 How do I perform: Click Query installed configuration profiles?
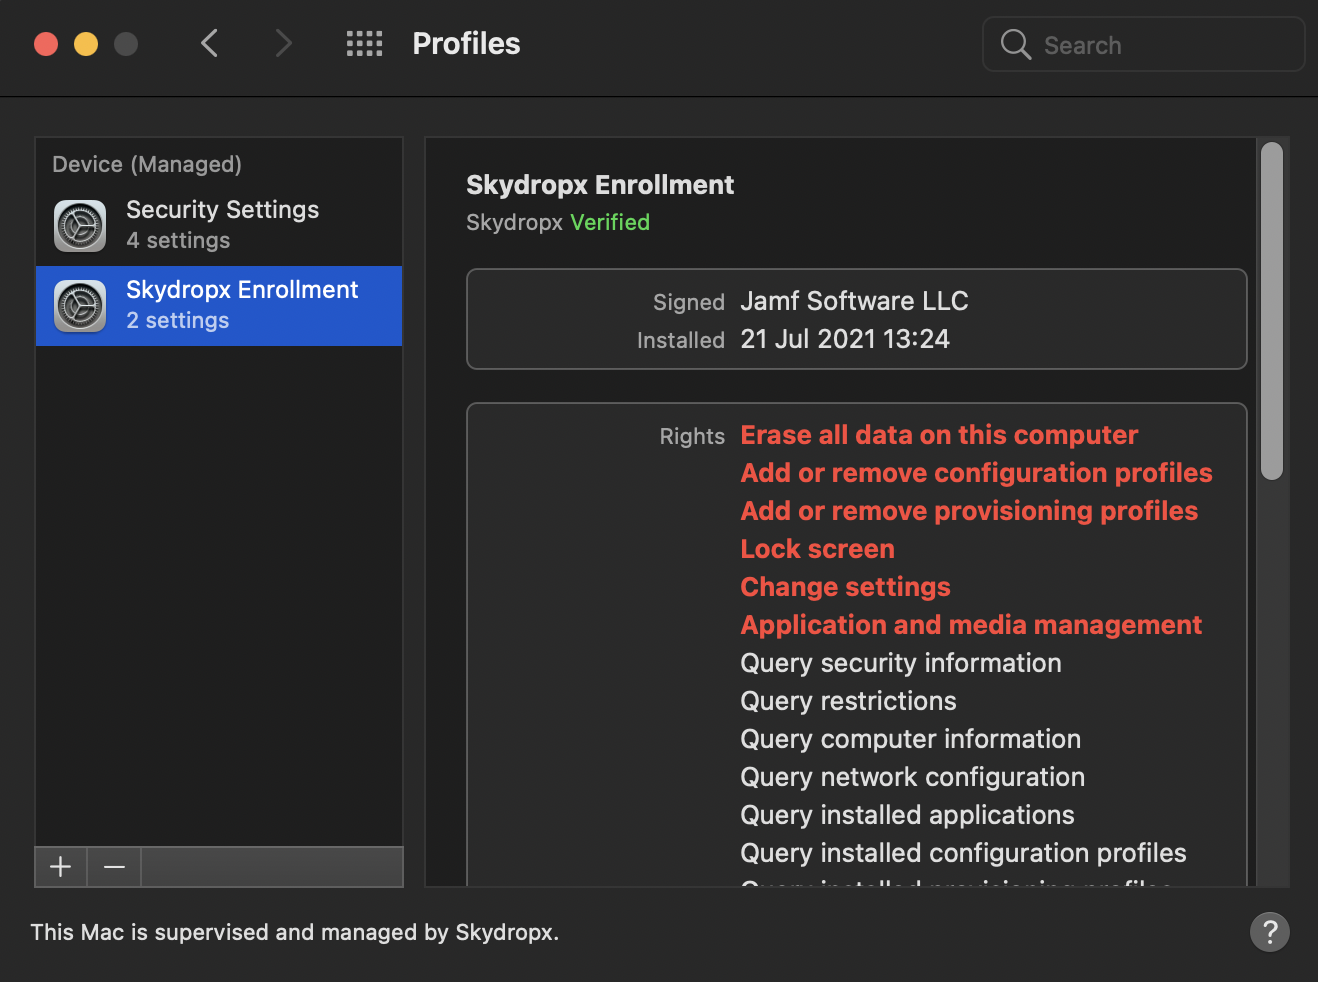963,853
